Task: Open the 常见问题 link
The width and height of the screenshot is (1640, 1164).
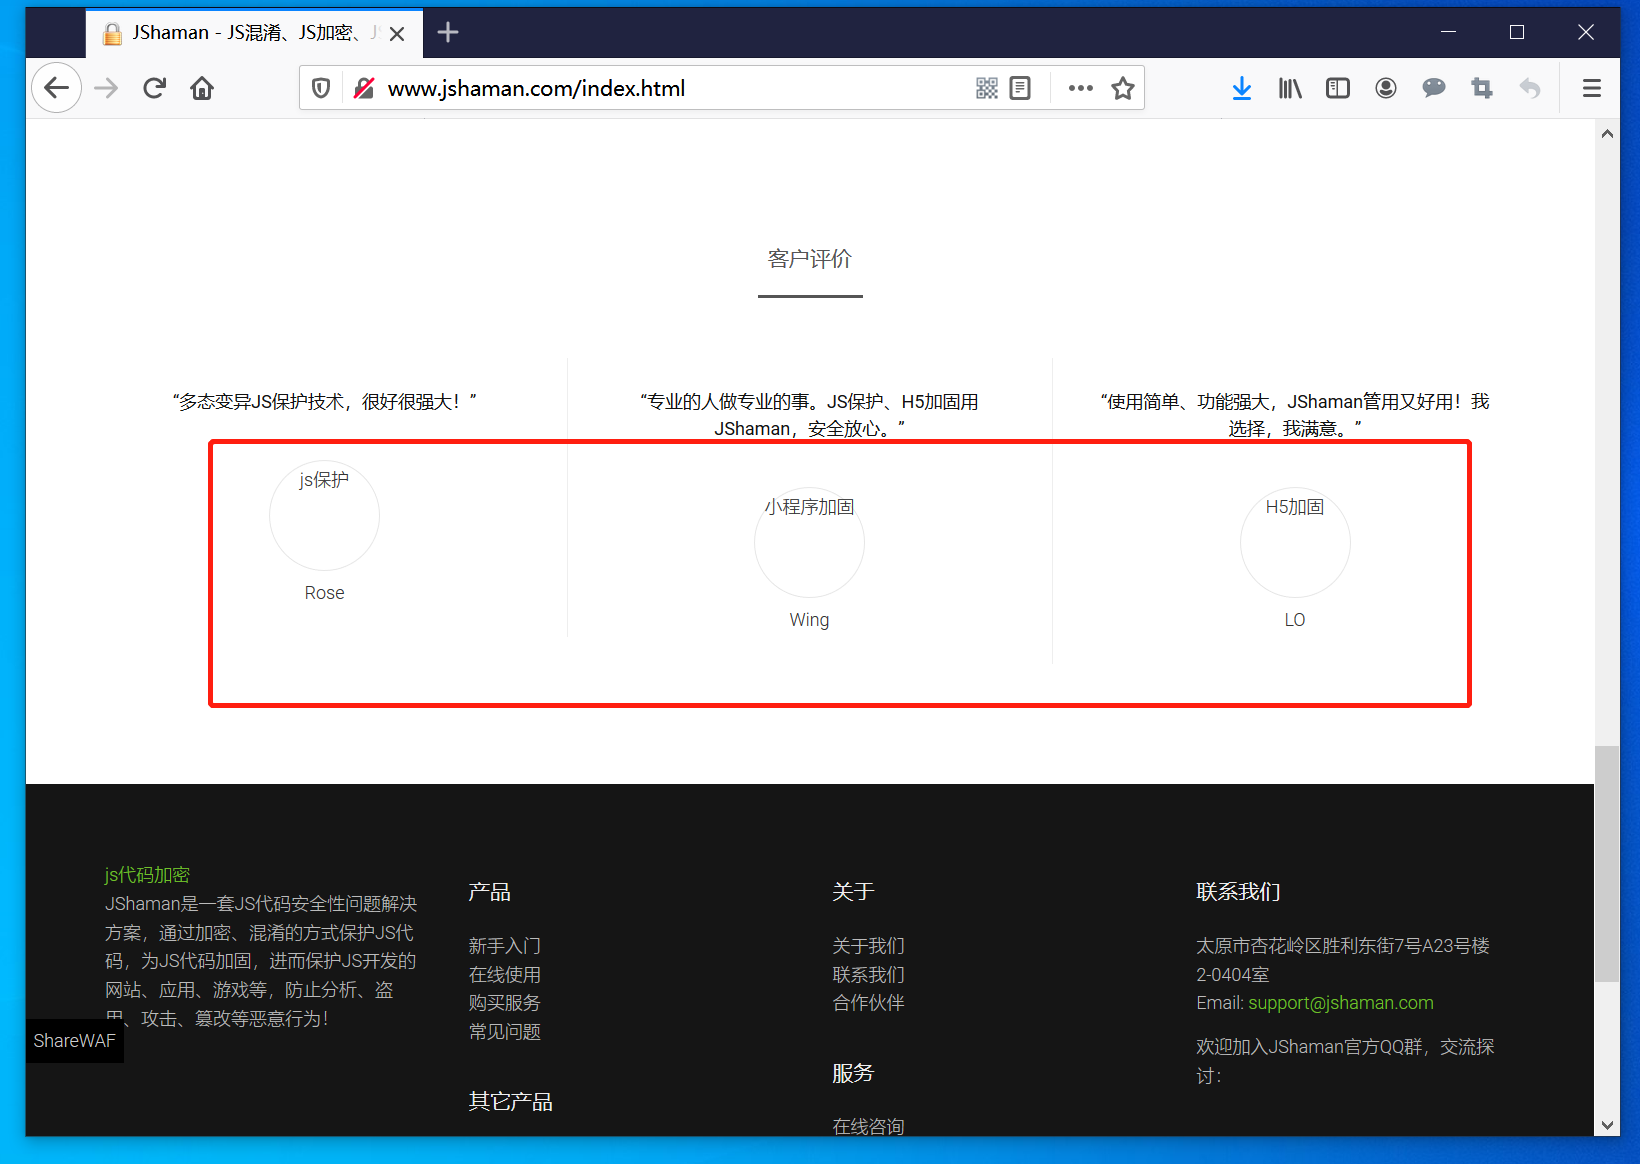Action: [505, 1032]
